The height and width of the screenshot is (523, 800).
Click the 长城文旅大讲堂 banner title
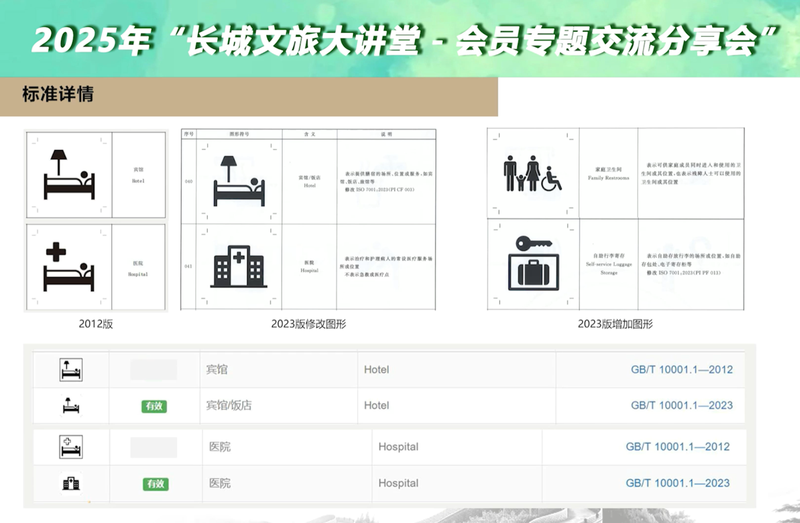pos(403,40)
